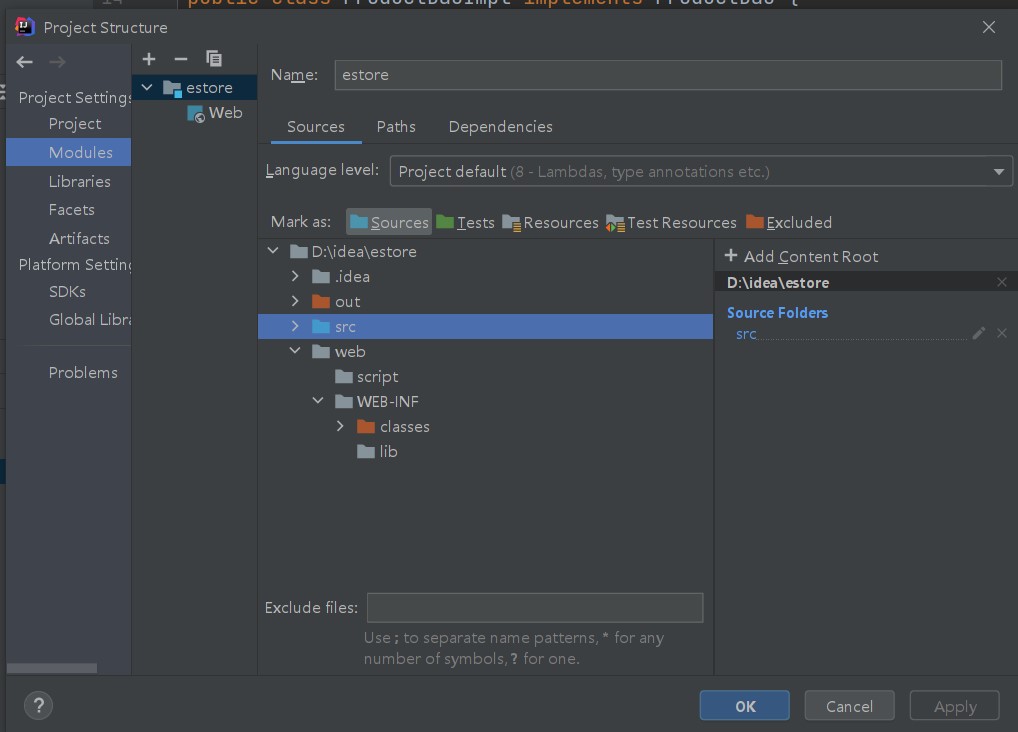Select the WEB-INF folder row

coord(486,401)
